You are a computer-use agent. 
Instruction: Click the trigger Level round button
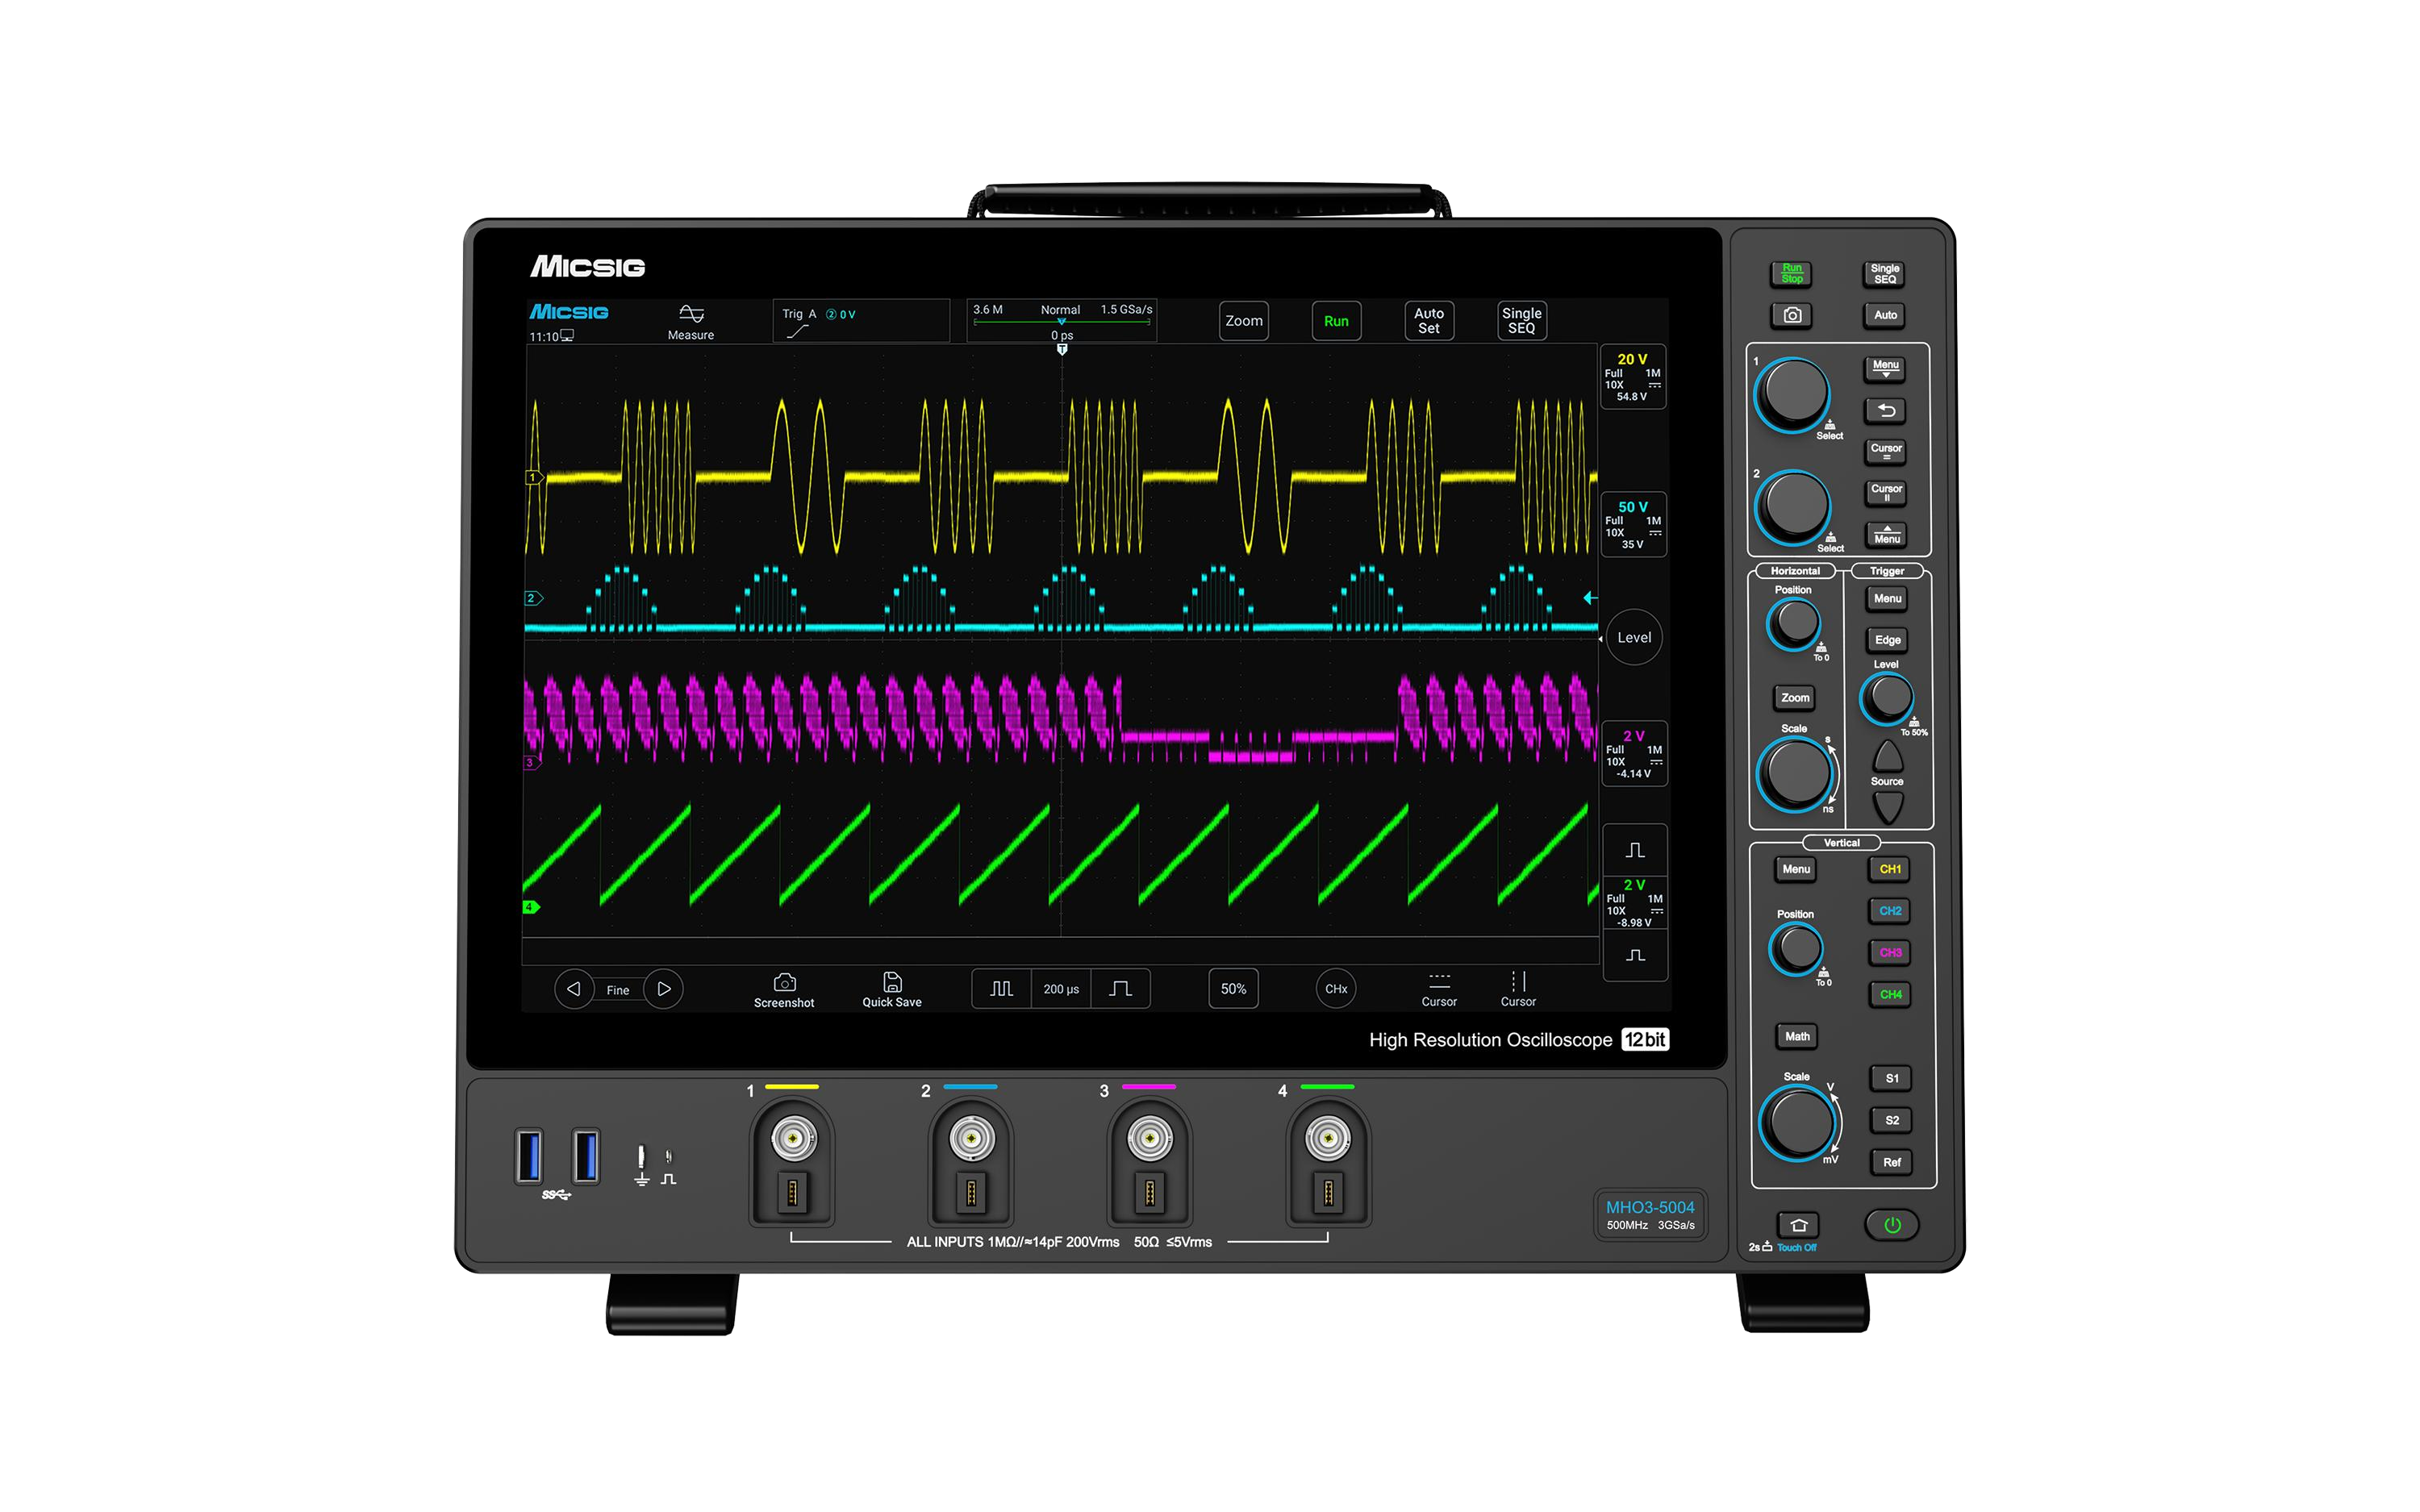tap(1634, 637)
